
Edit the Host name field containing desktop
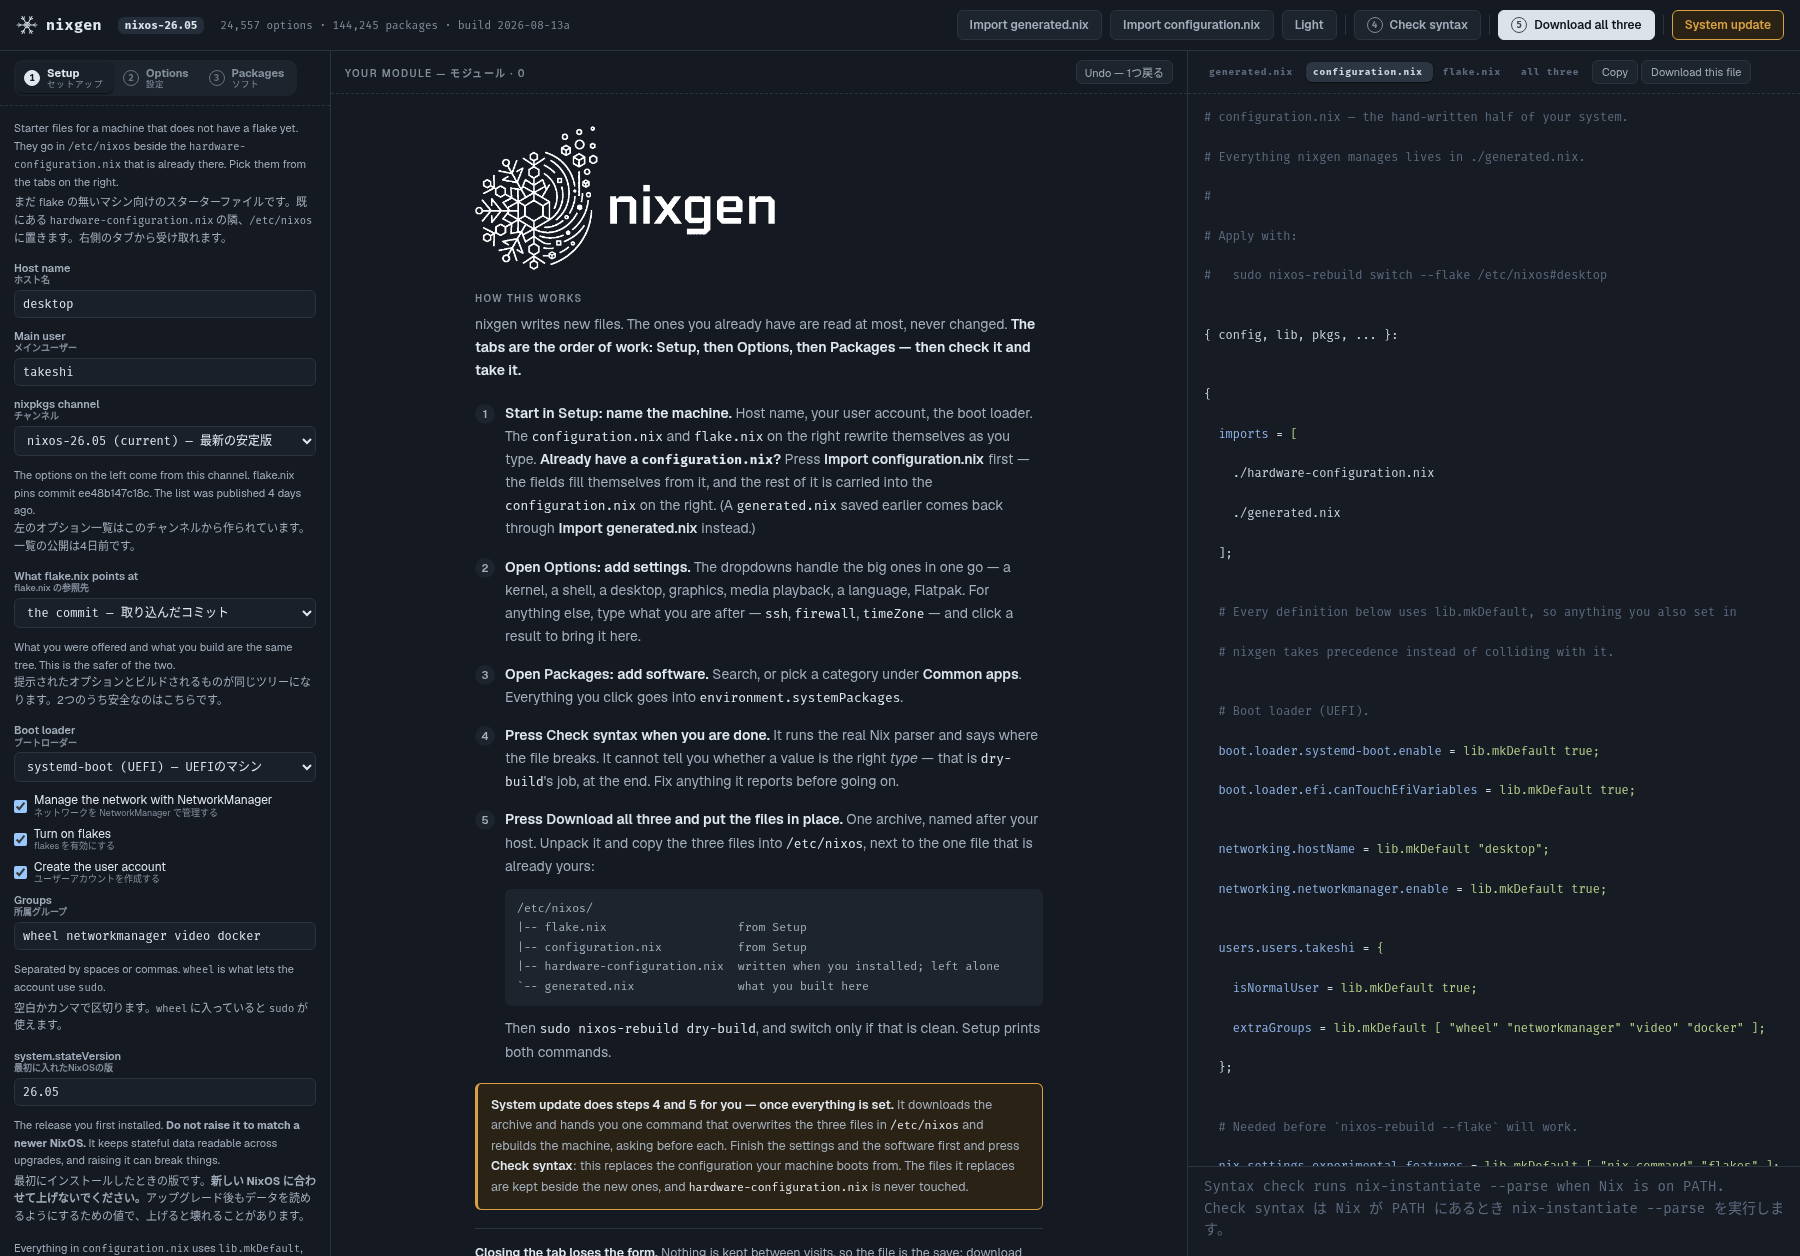[x=165, y=304]
